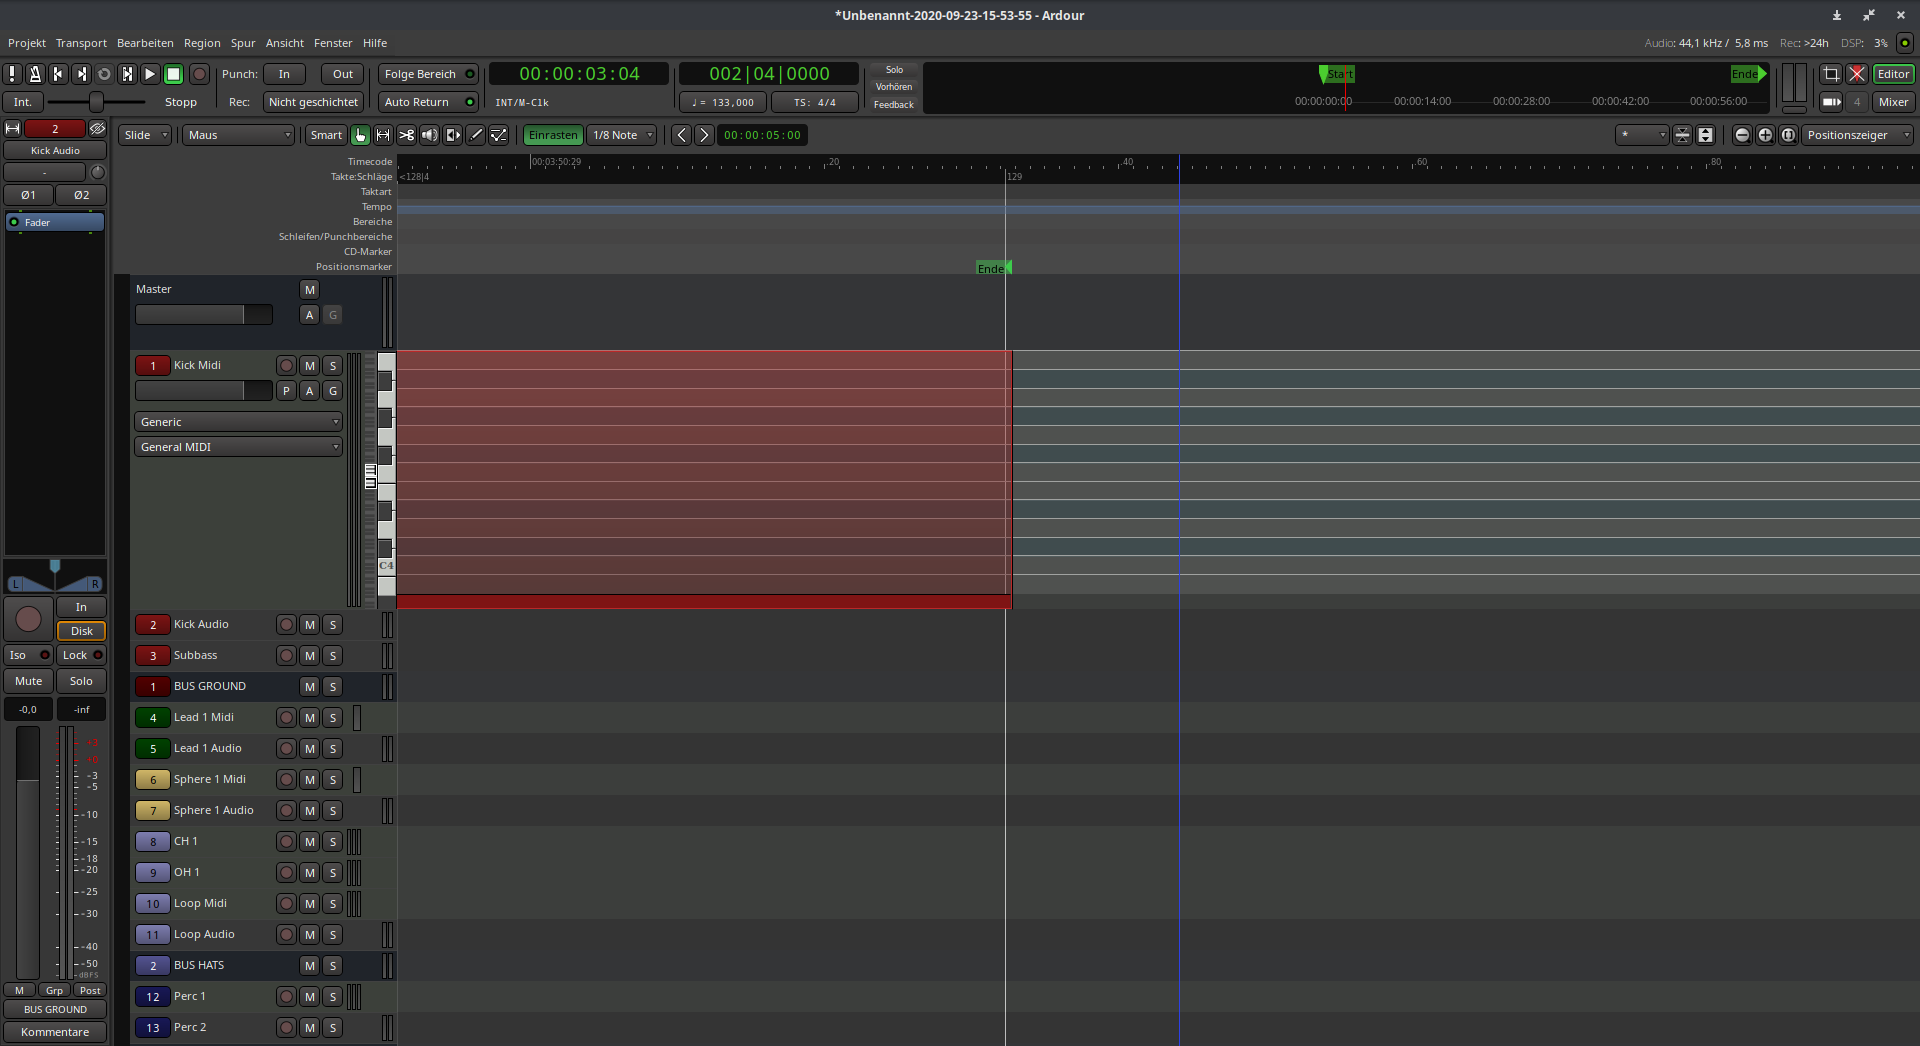The width and height of the screenshot is (1920, 1046).
Task: Mute the Subbass track
Action: tap(310, 656)
